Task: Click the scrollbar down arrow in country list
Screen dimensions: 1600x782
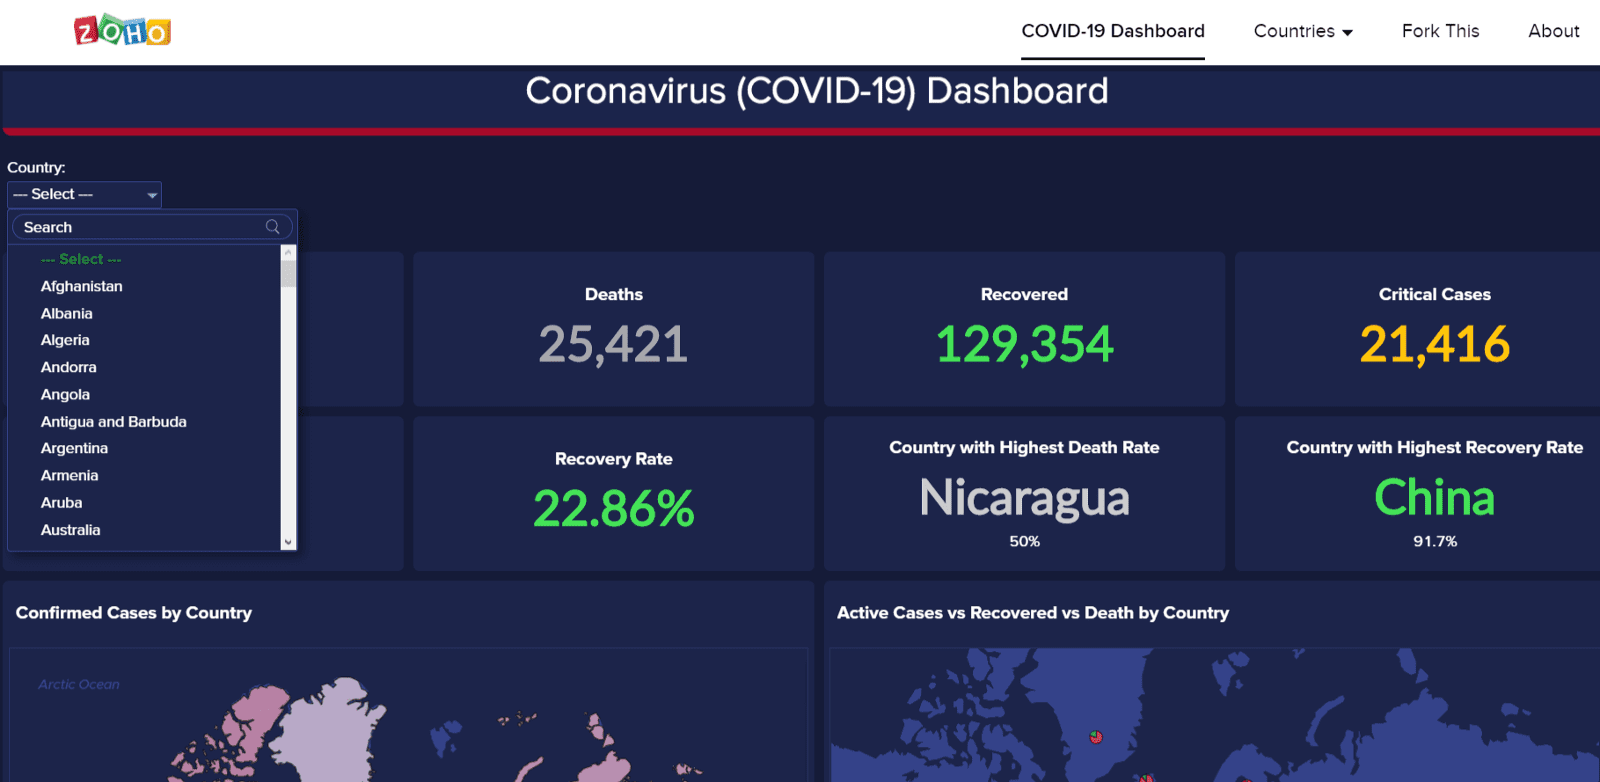Action: [x=288, y=542]
